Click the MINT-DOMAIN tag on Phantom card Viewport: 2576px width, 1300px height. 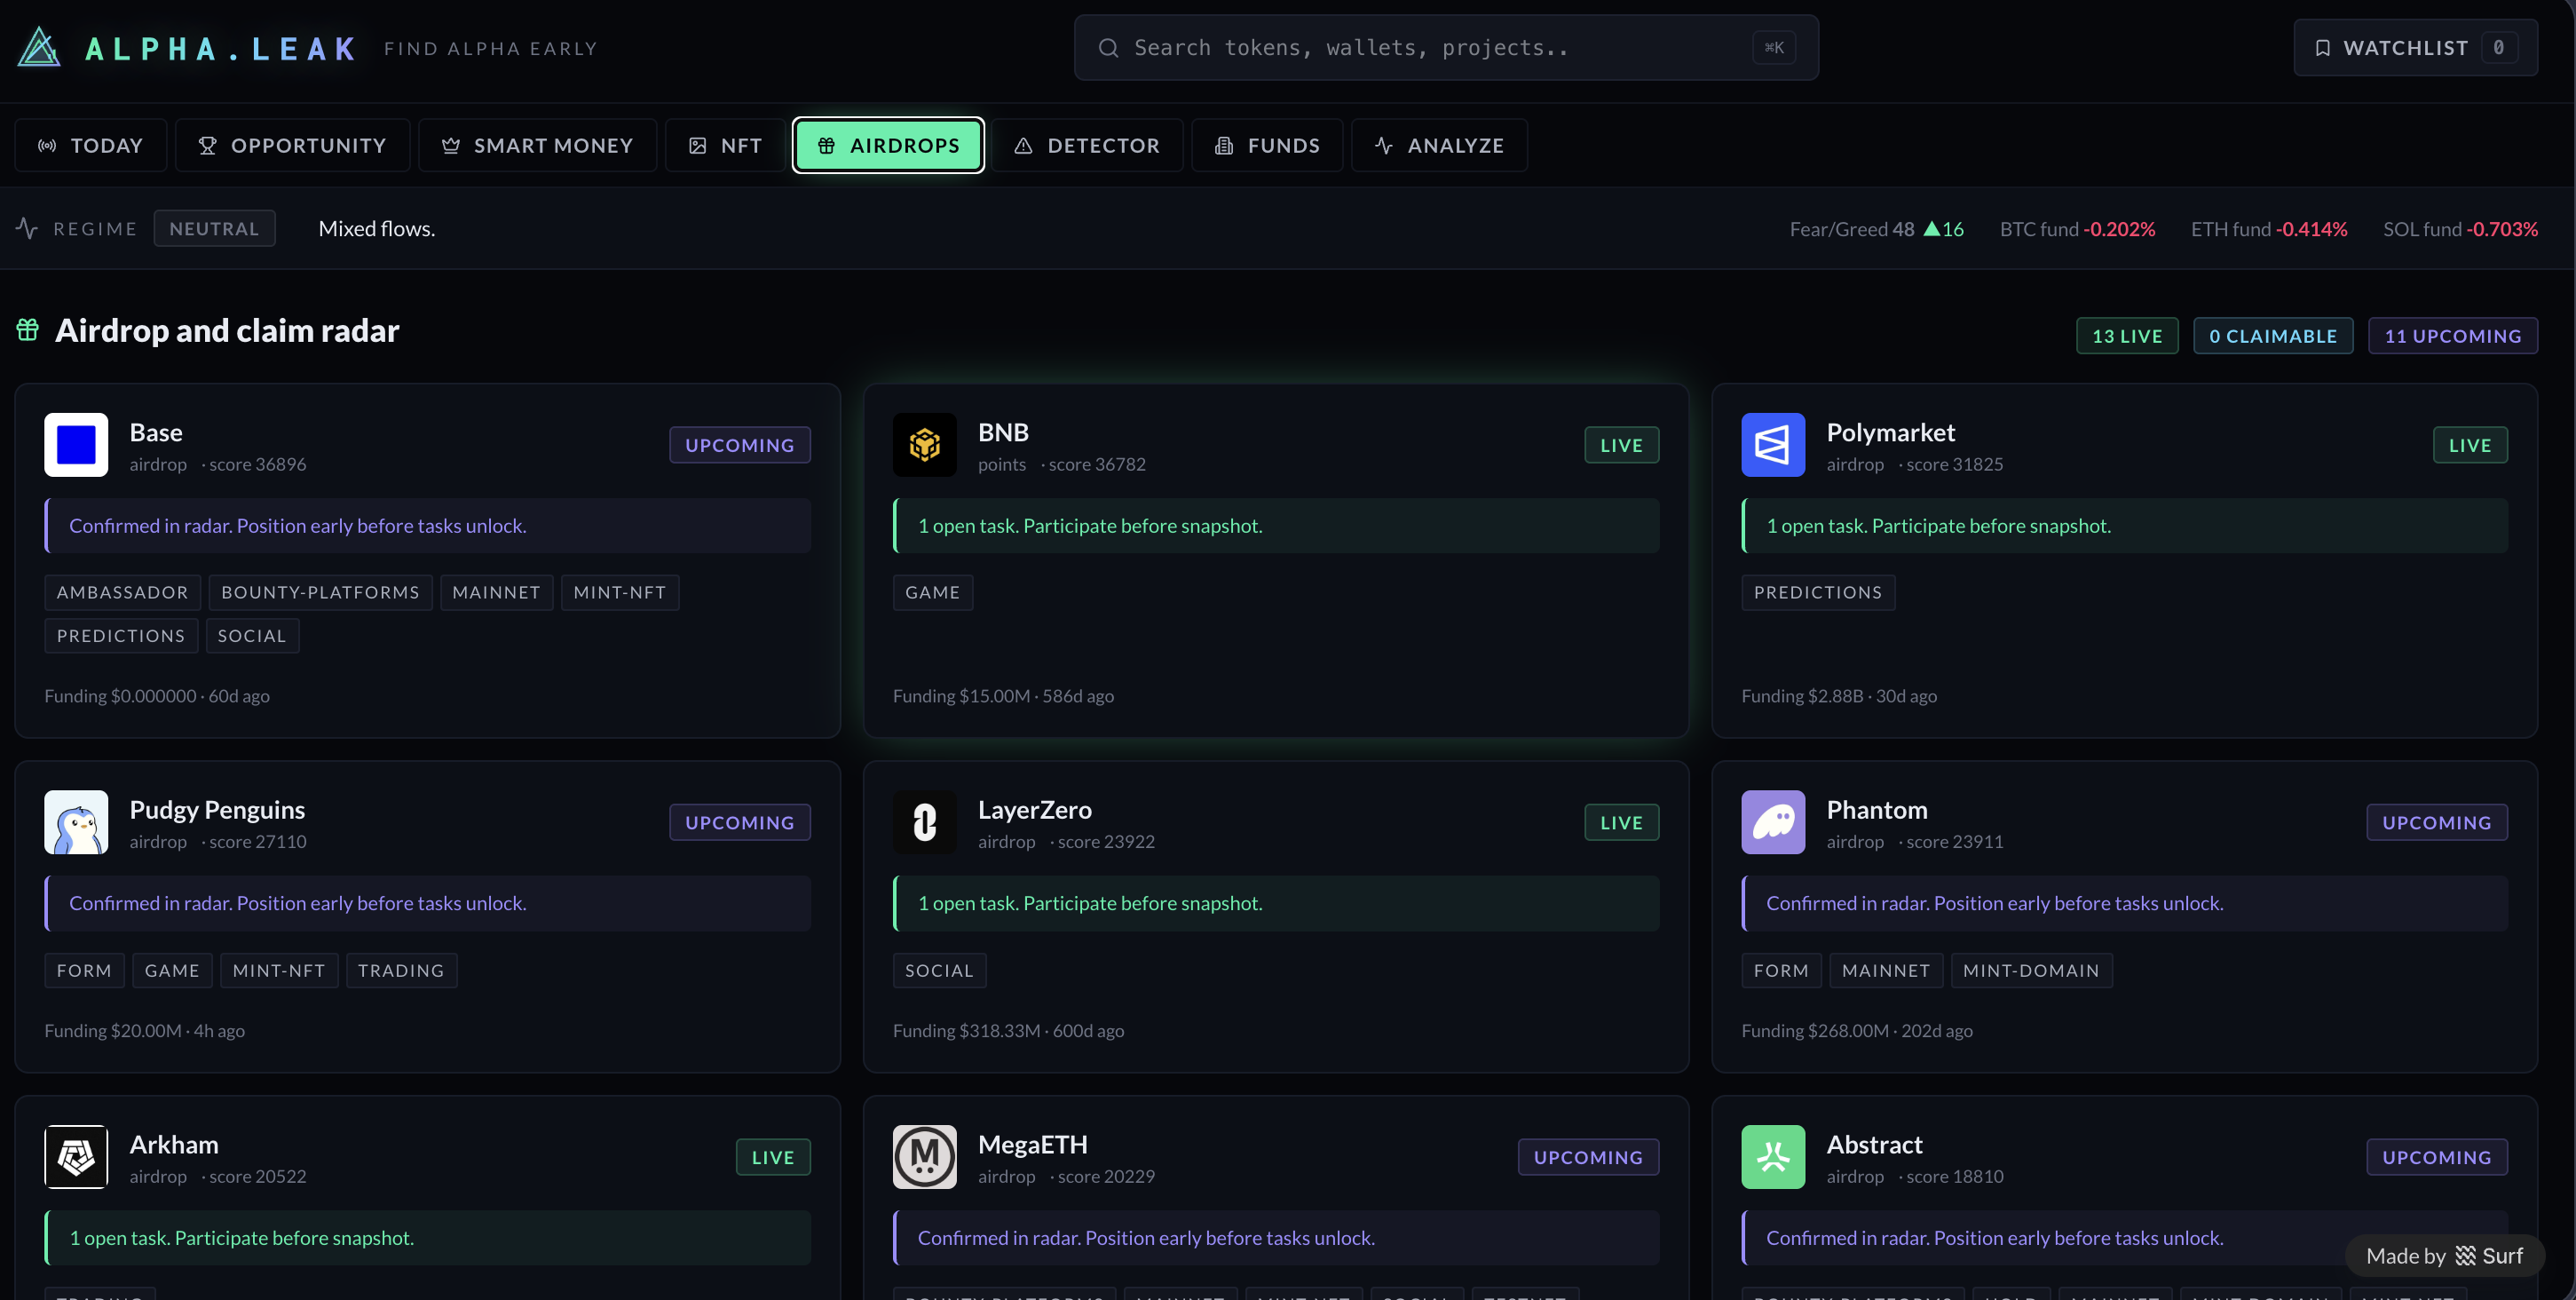tap(2030, 971)
